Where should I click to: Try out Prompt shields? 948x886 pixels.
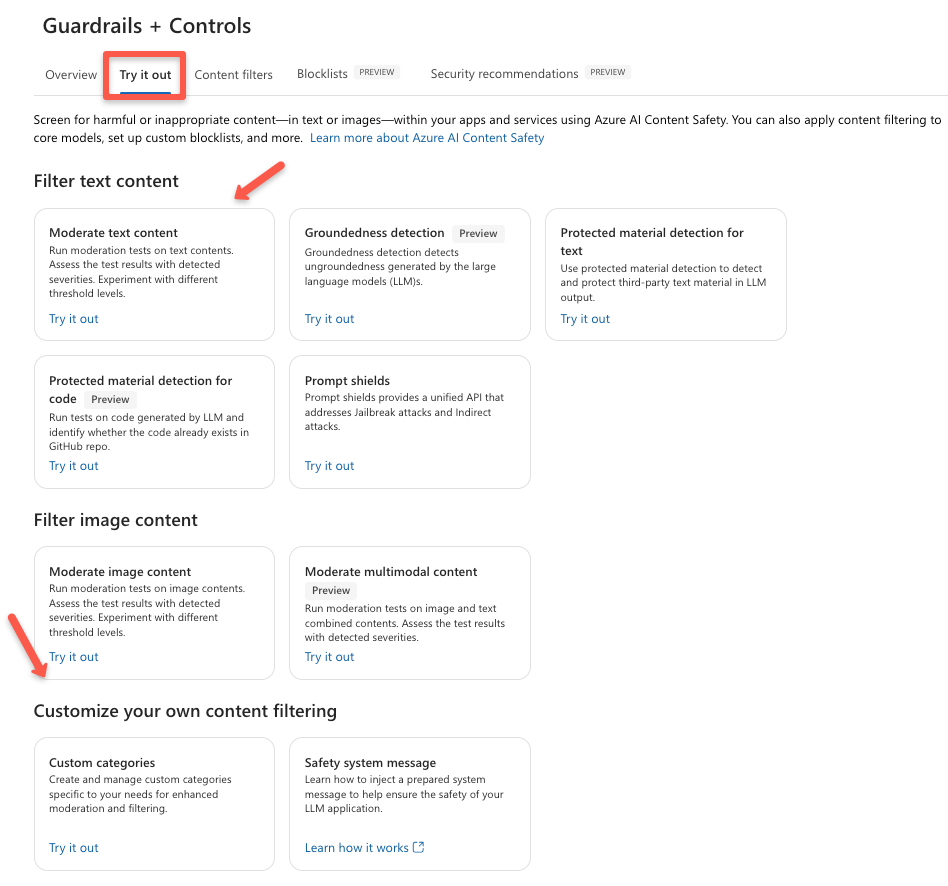tap(329, 465)
